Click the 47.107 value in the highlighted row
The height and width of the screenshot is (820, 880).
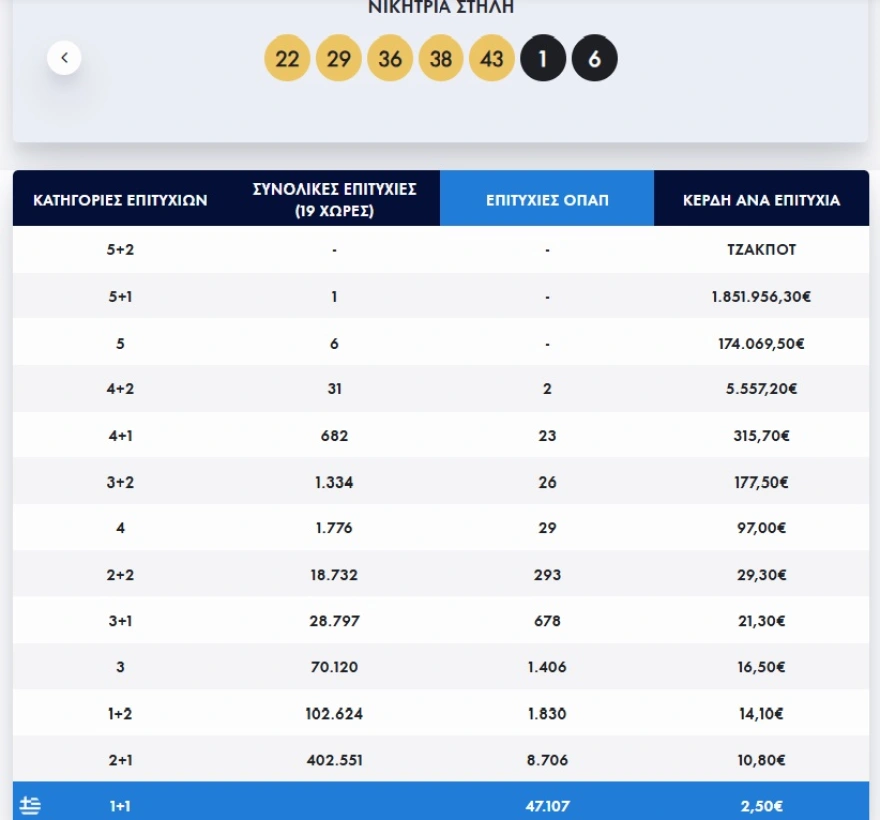547,806
